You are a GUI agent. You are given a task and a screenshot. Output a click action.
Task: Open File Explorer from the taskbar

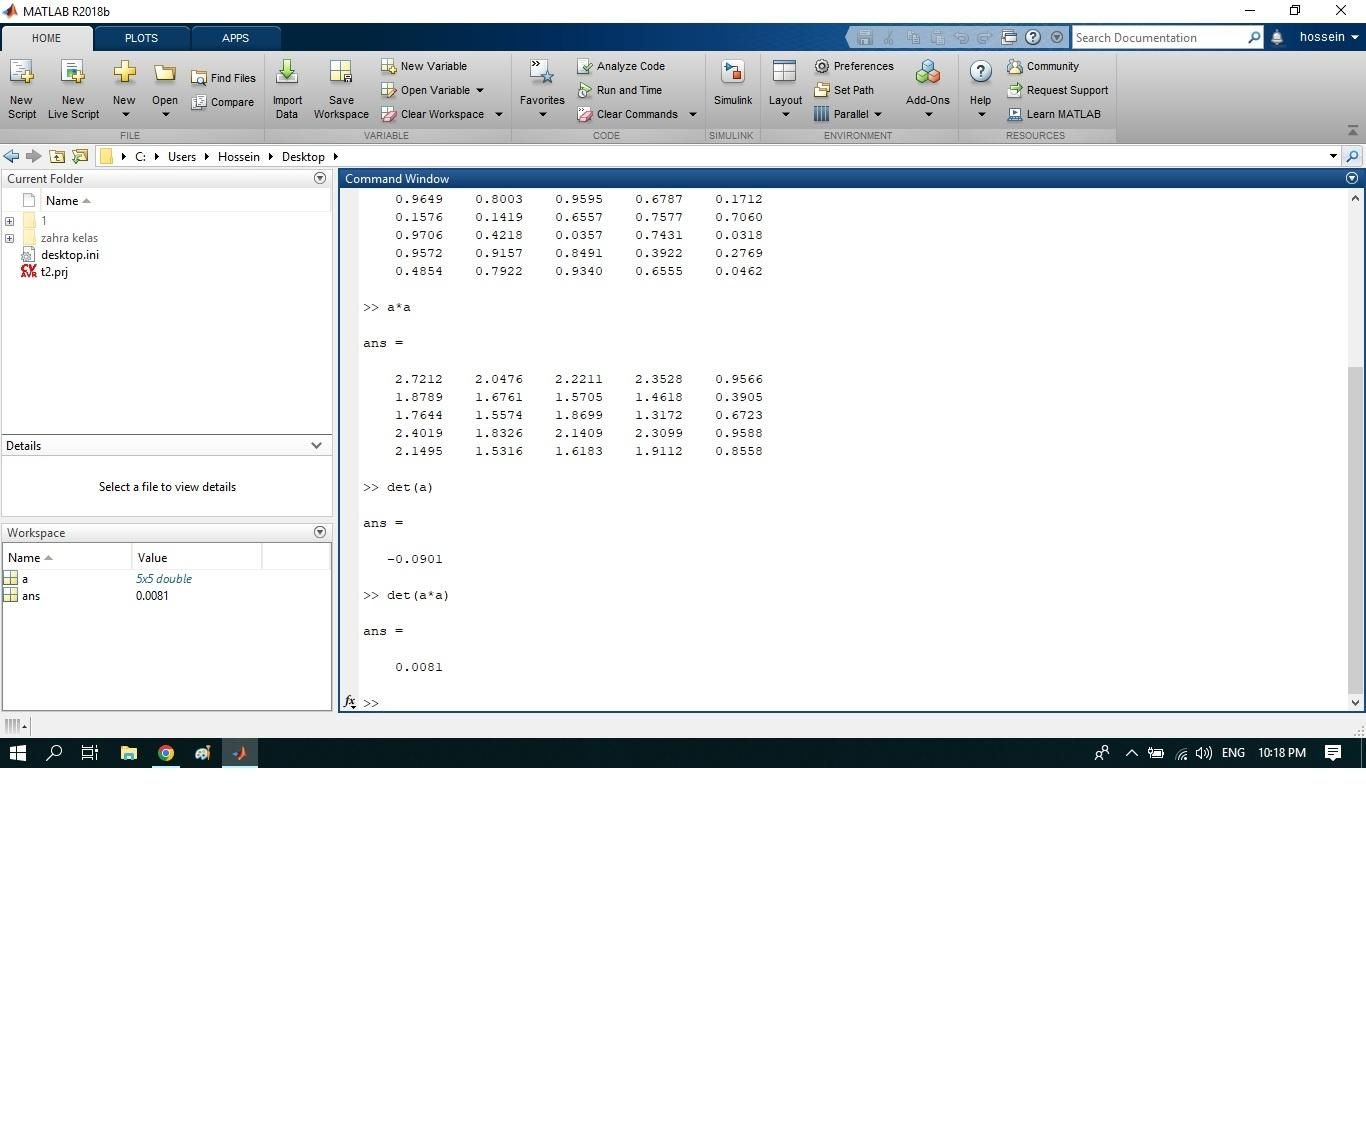(129, 753)
